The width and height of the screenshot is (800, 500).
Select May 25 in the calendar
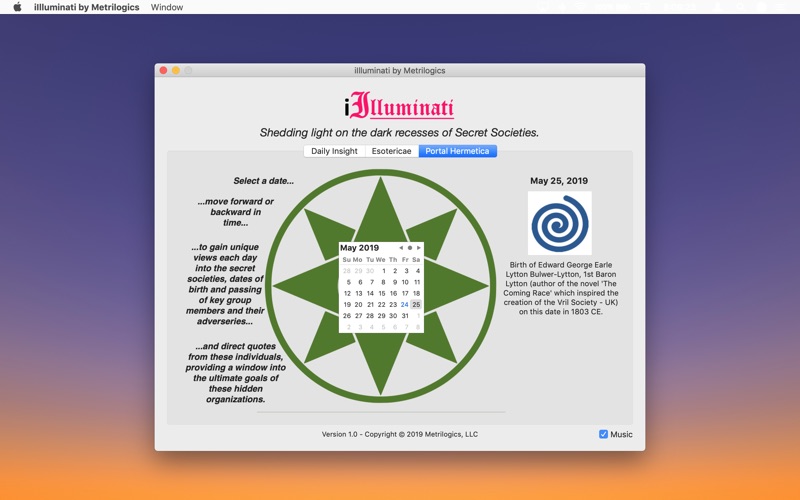coord(416,305)
